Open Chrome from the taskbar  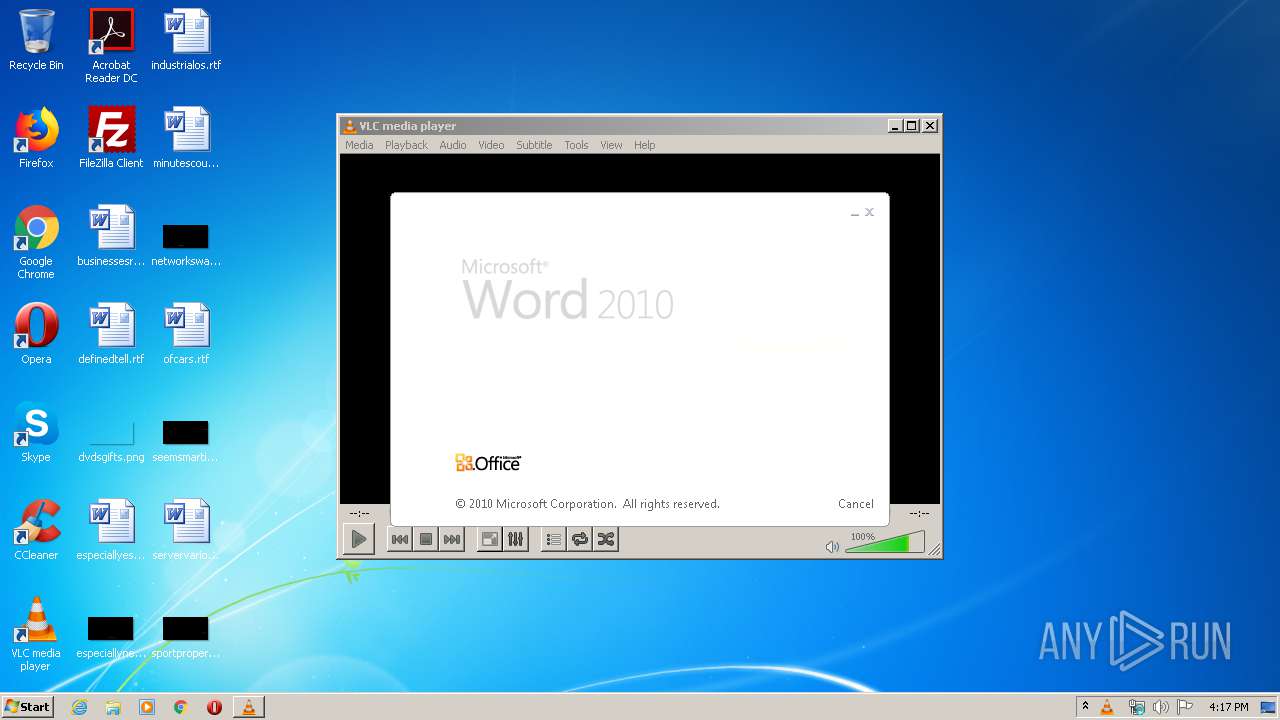181,707
